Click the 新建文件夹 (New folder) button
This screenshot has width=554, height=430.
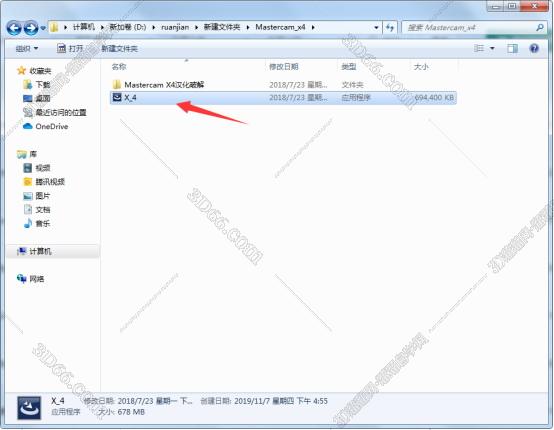pyautogui.click(x=119, y=48)
